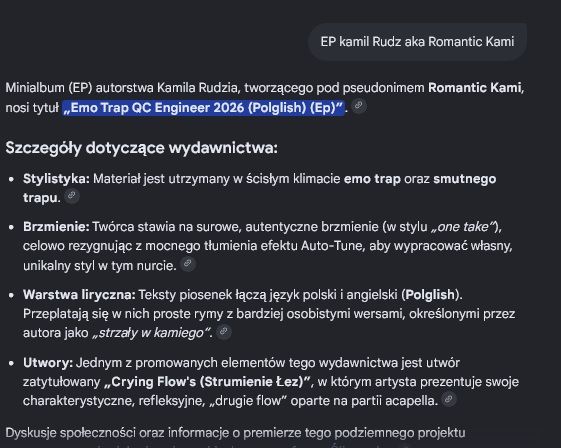Click italic 'one take' phrase

pos(463,227)
